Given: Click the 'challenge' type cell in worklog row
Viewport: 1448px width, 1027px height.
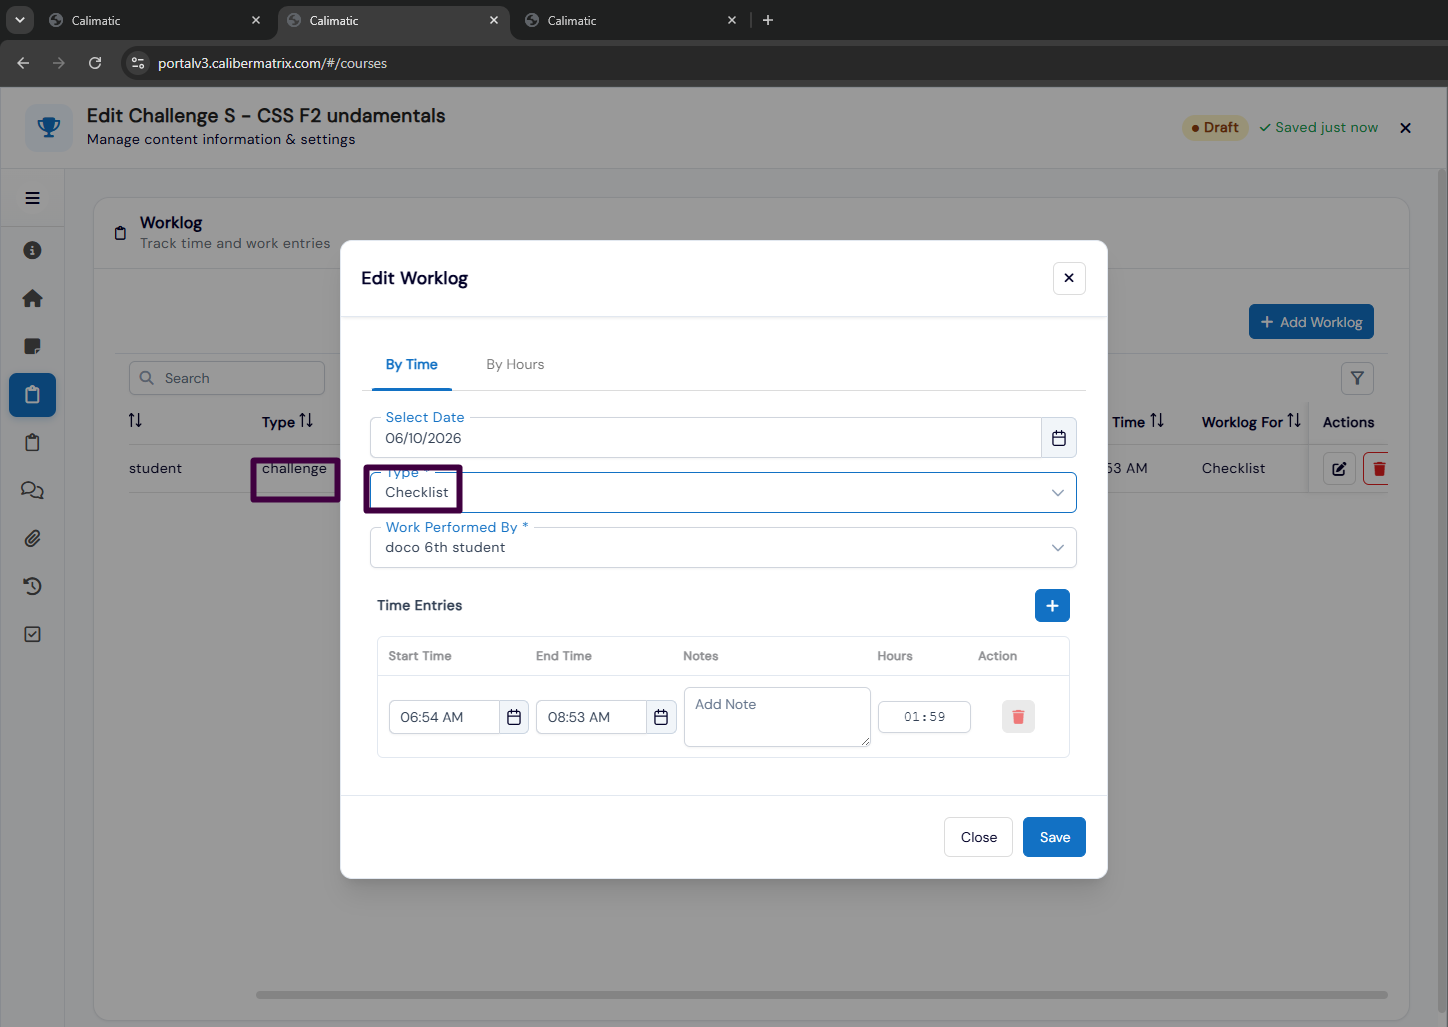Looking at the screenshot, I should coord(294,468).
